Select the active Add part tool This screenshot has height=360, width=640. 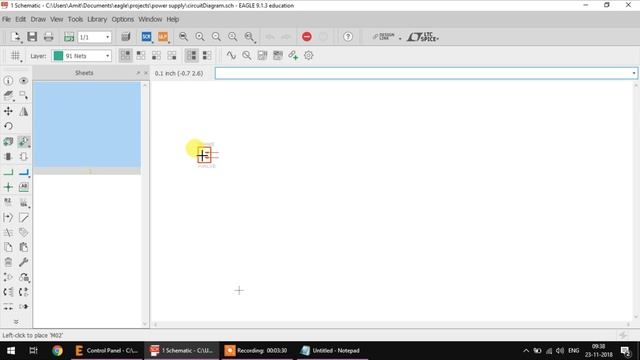coord(24,142)
